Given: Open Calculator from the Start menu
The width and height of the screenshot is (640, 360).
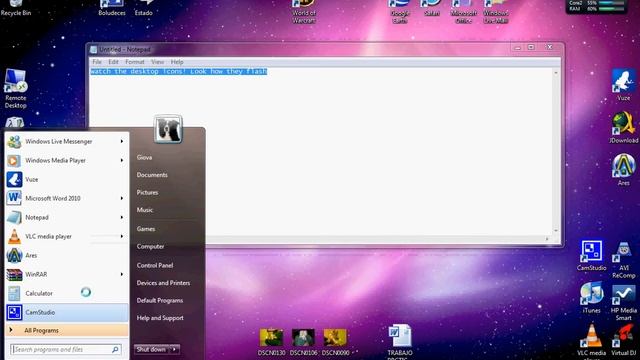Looking at the screenshot, I should pos(67,293).
